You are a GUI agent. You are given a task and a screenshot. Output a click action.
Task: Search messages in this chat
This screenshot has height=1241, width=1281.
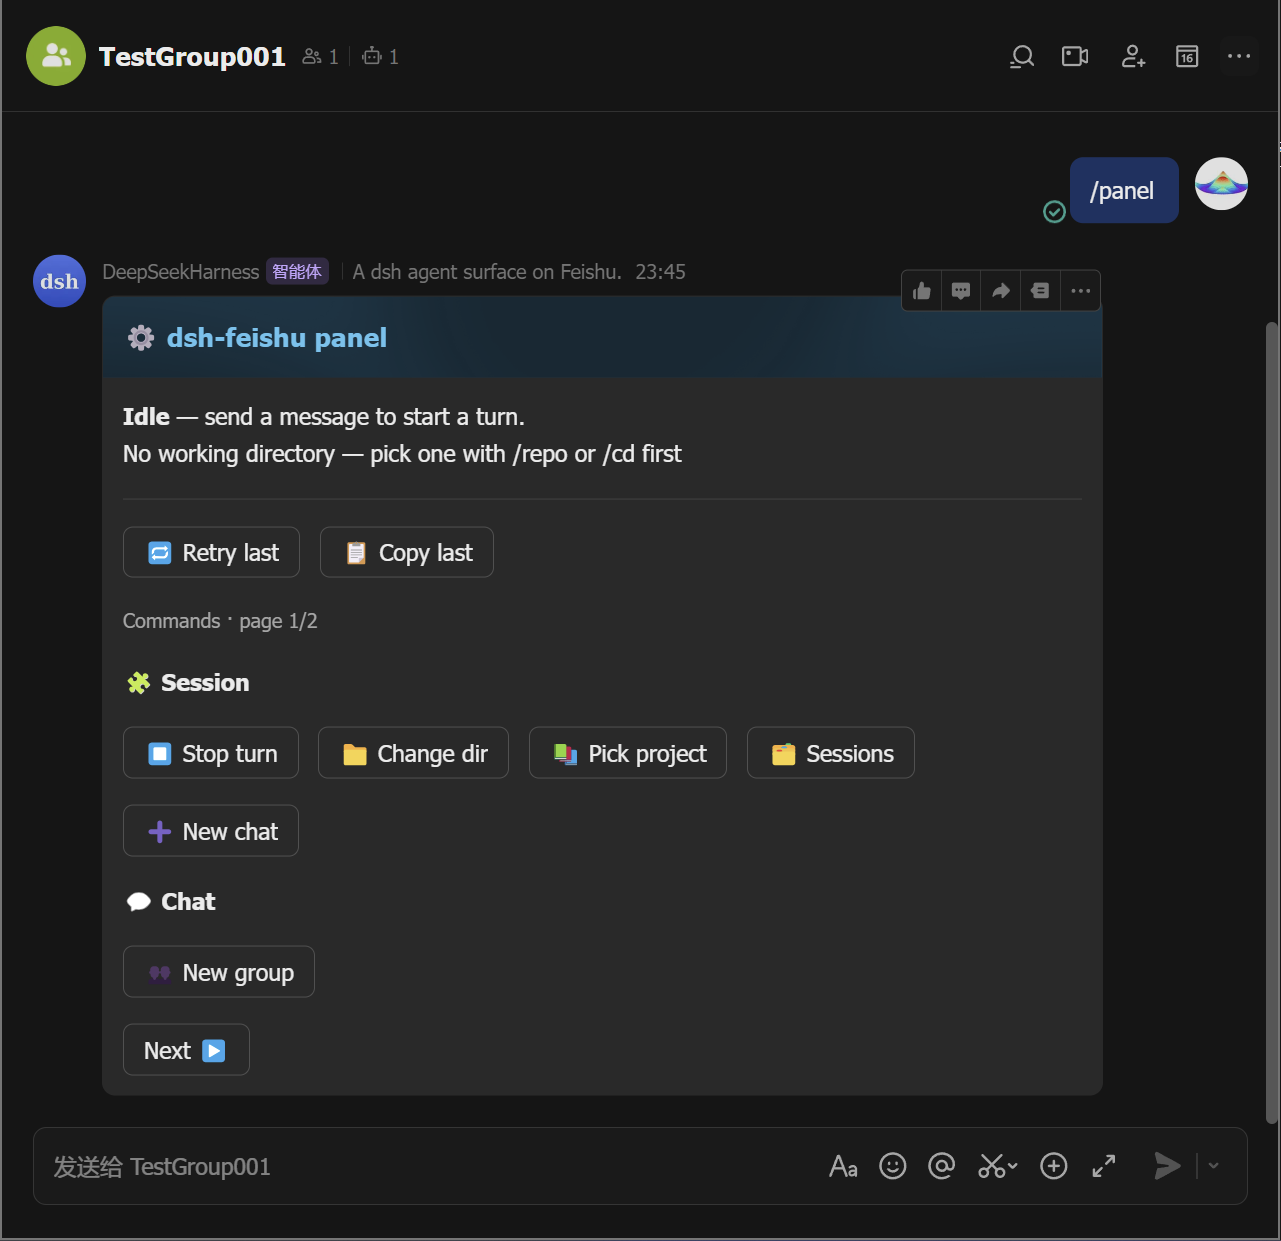[x=1022, y=57]
